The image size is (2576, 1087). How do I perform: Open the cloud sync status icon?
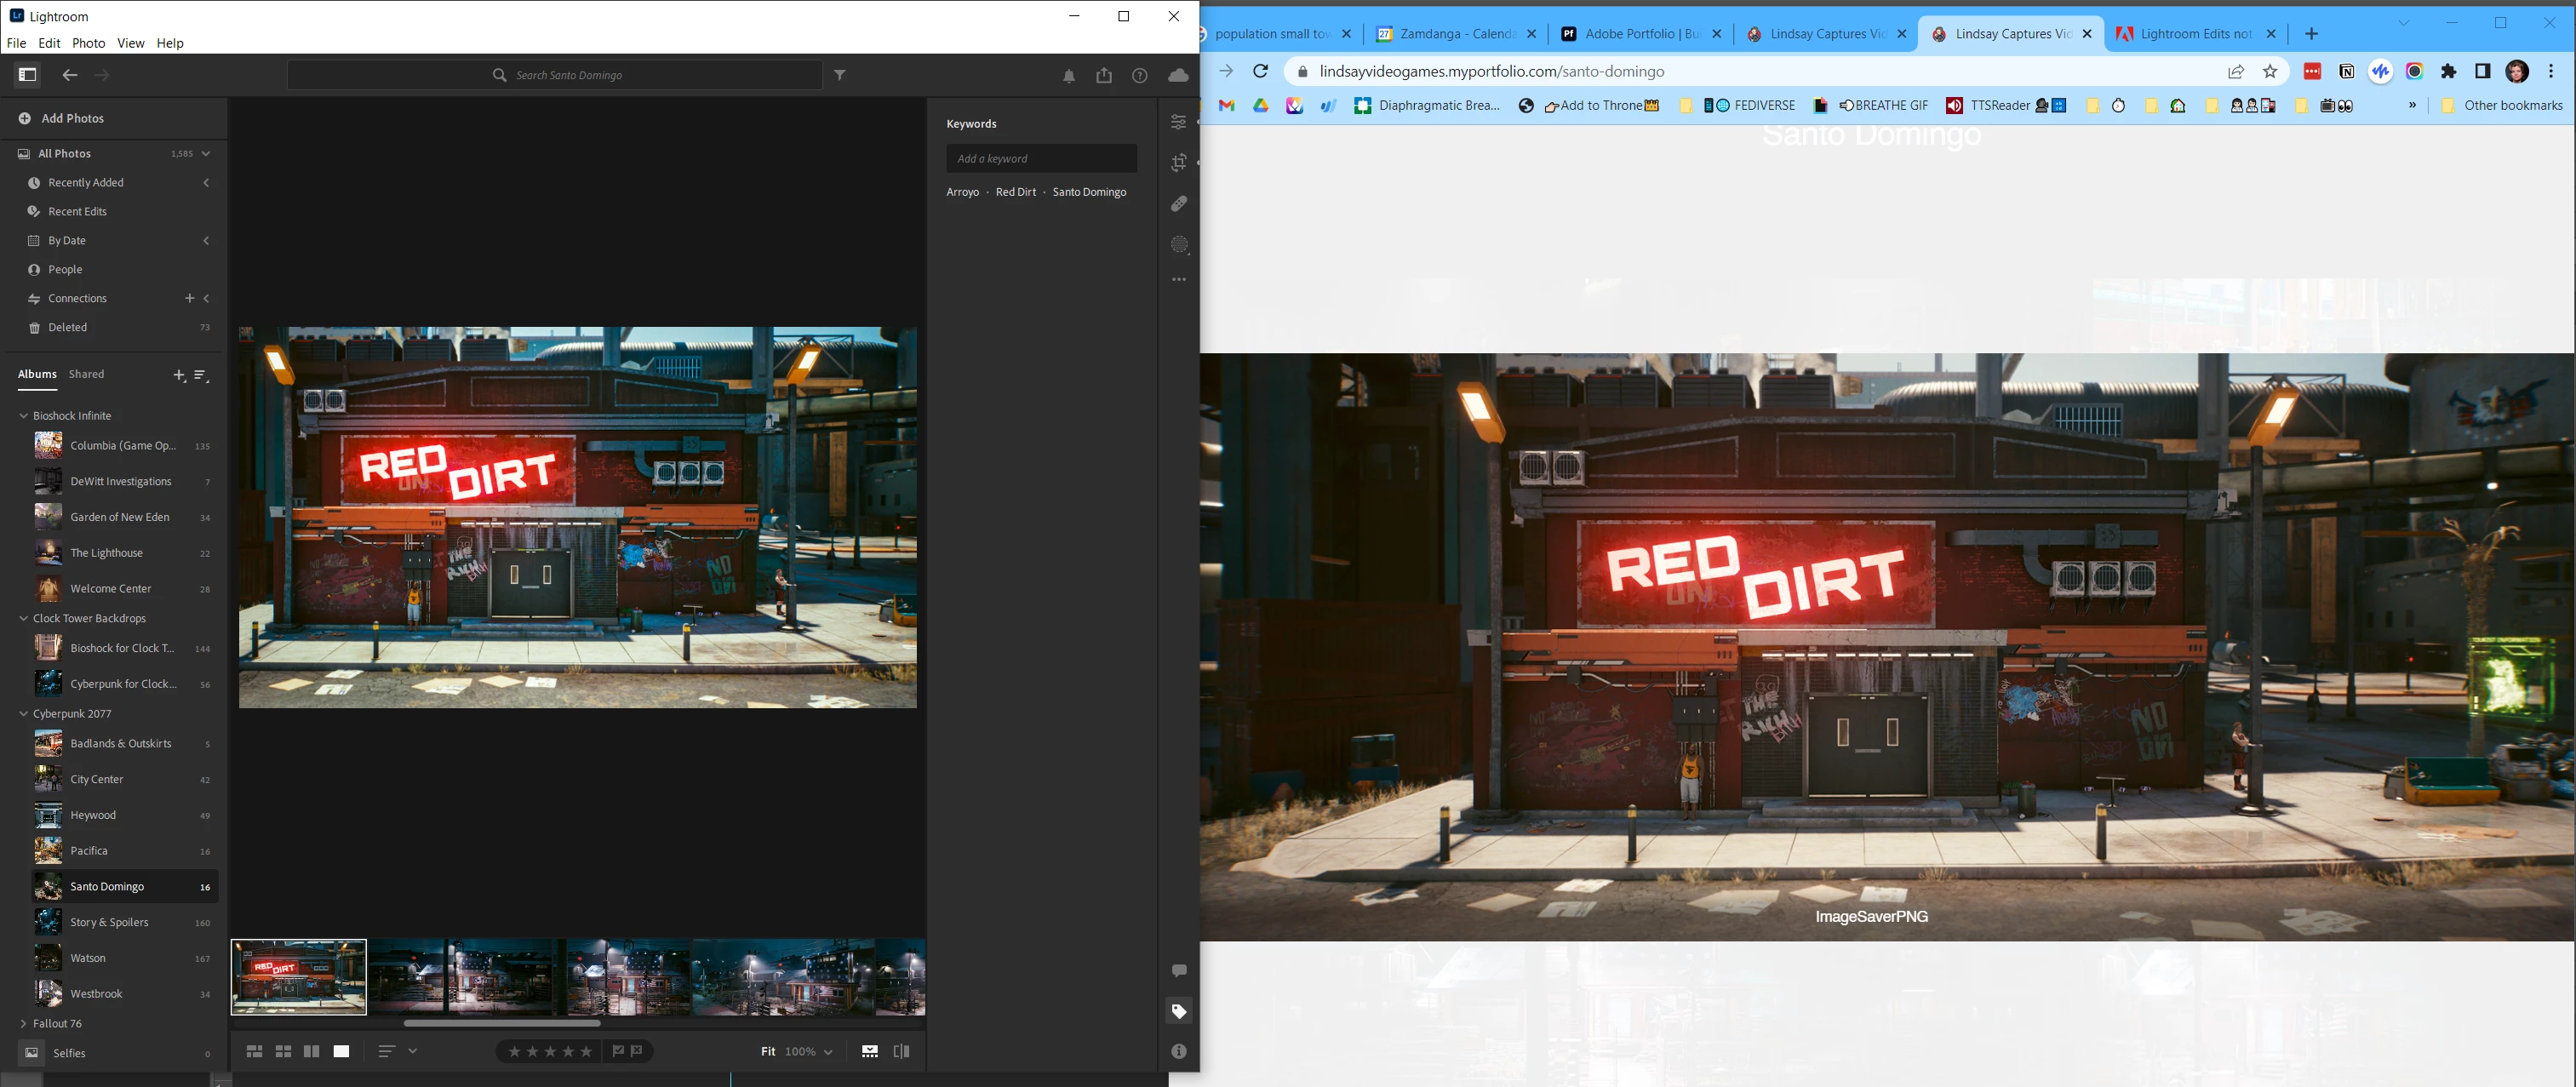[1178, 75]
